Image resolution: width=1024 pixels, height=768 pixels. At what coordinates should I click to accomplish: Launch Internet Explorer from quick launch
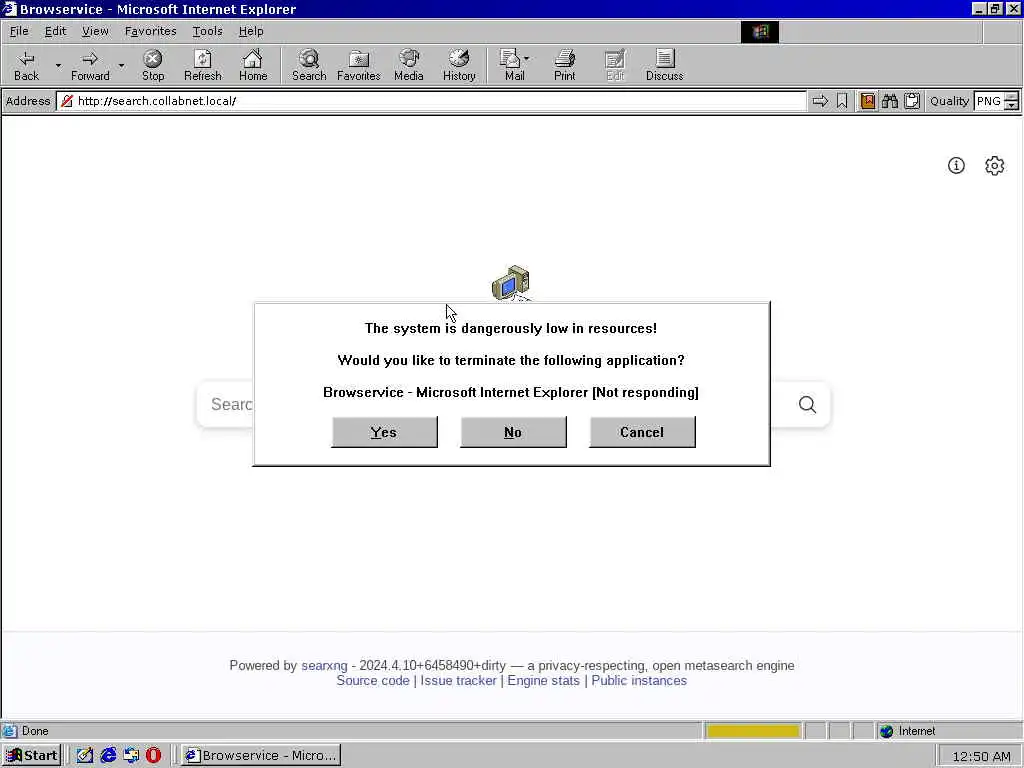click(x=108, y=756)
